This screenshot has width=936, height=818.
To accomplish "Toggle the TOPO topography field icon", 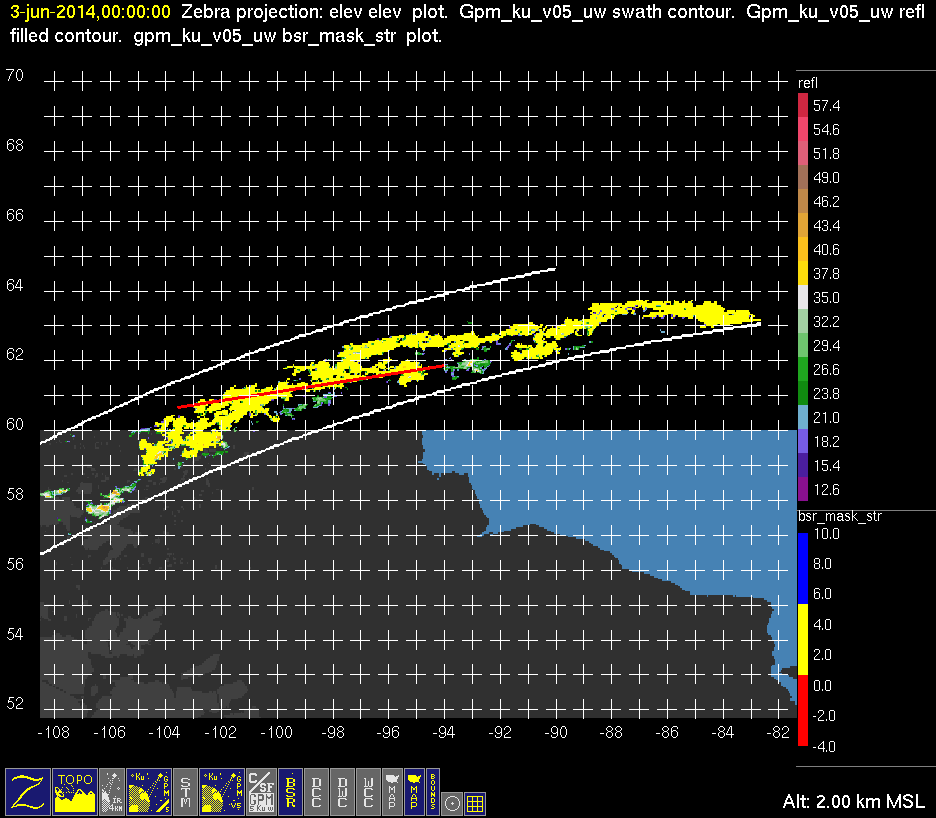I will (77, 790).
